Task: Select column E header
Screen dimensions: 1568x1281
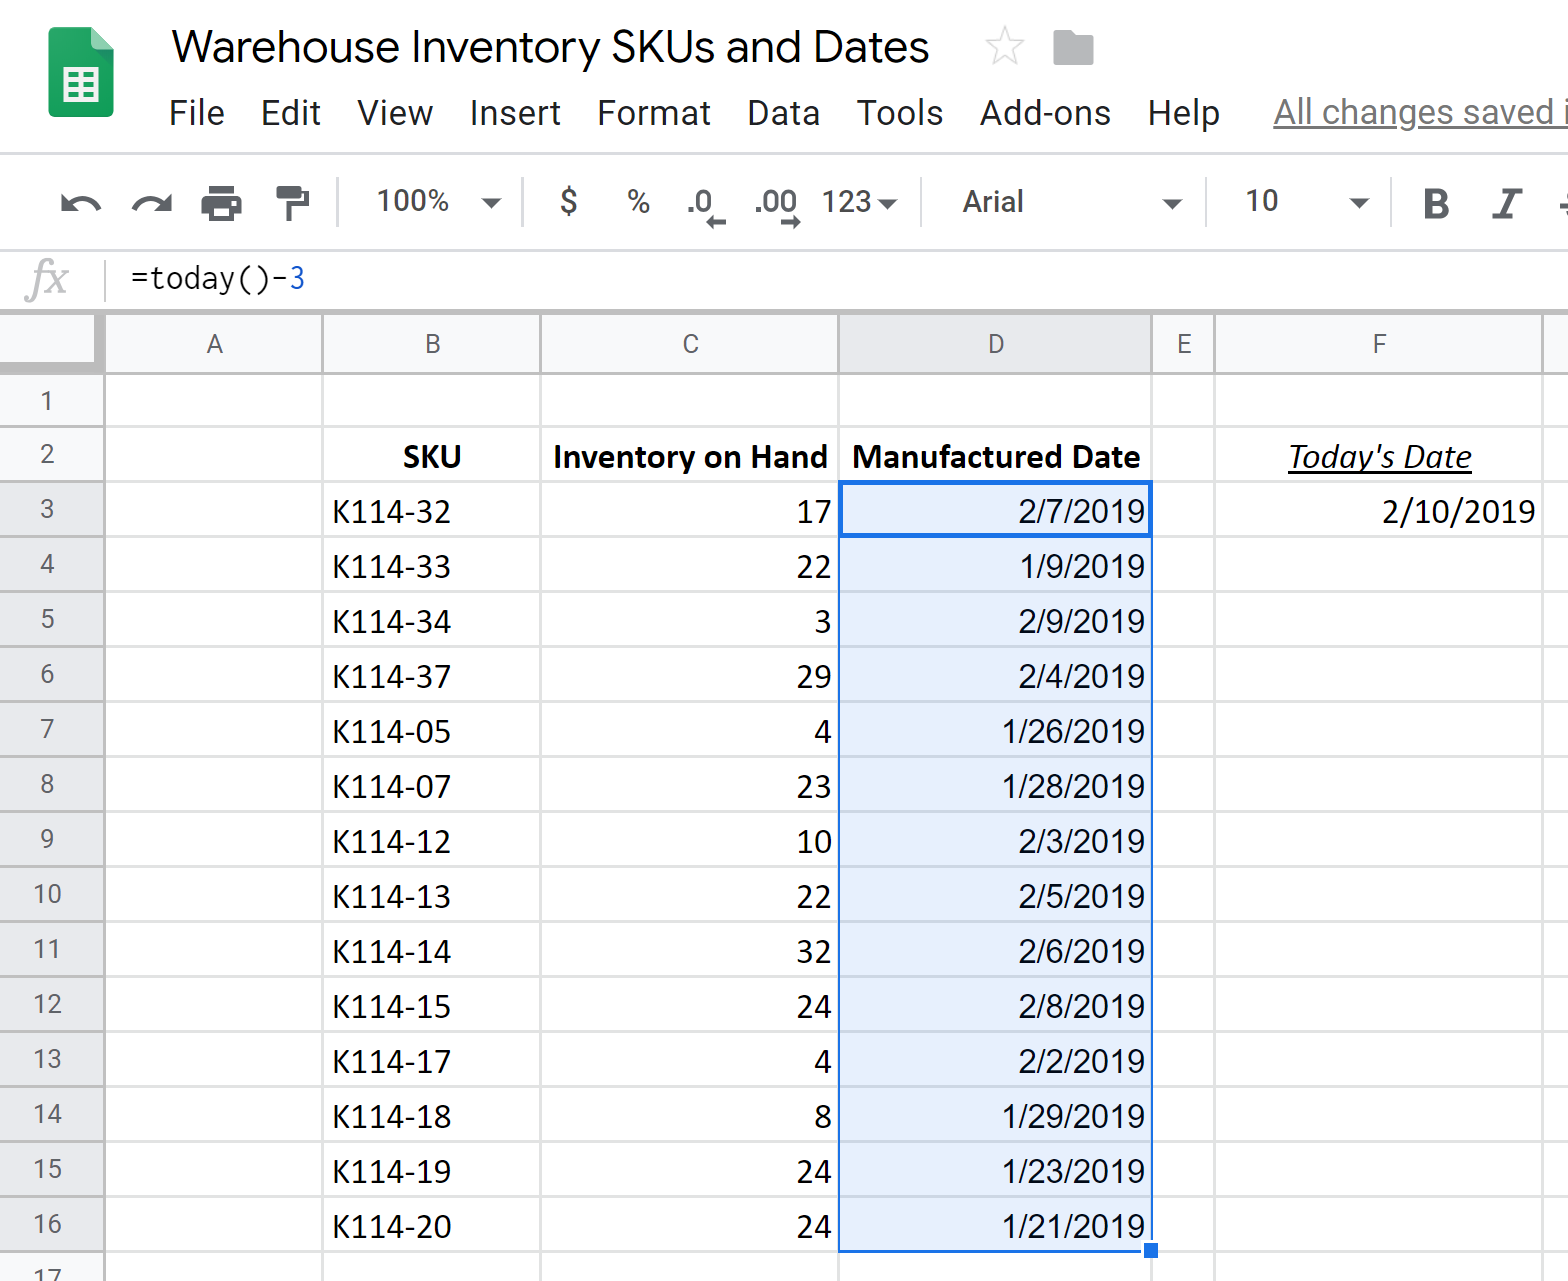Action: point(1184,344)
